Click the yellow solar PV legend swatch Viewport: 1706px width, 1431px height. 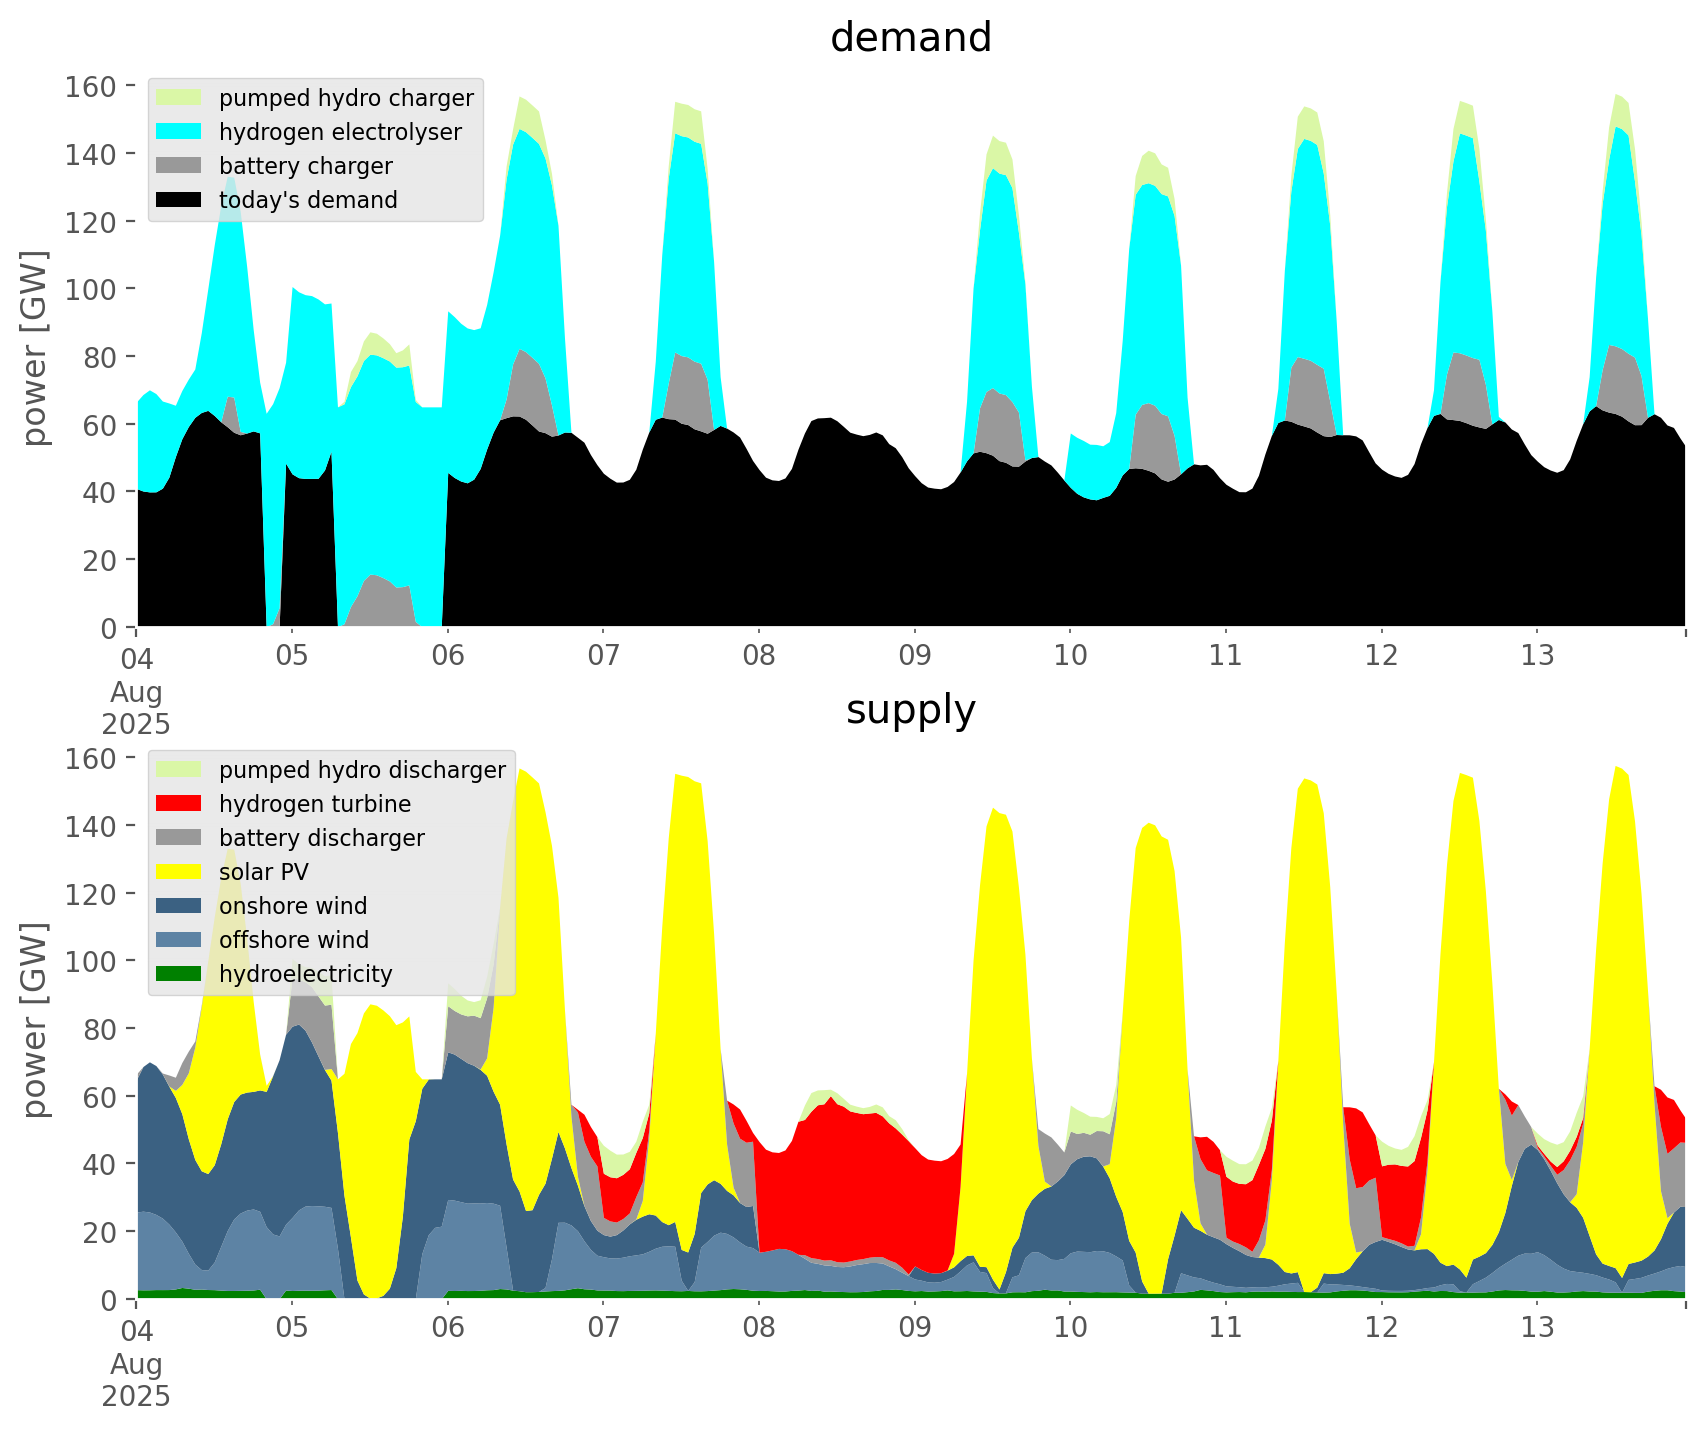(179, 872)
